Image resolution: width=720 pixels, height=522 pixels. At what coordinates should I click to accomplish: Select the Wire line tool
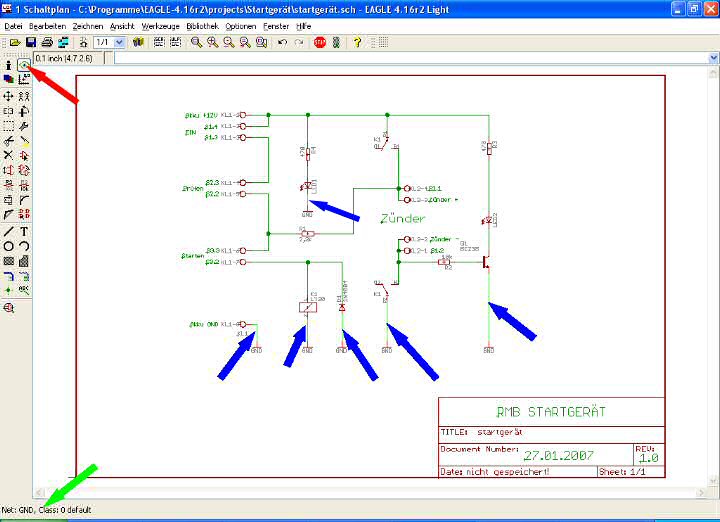click(x=8, y=231)
